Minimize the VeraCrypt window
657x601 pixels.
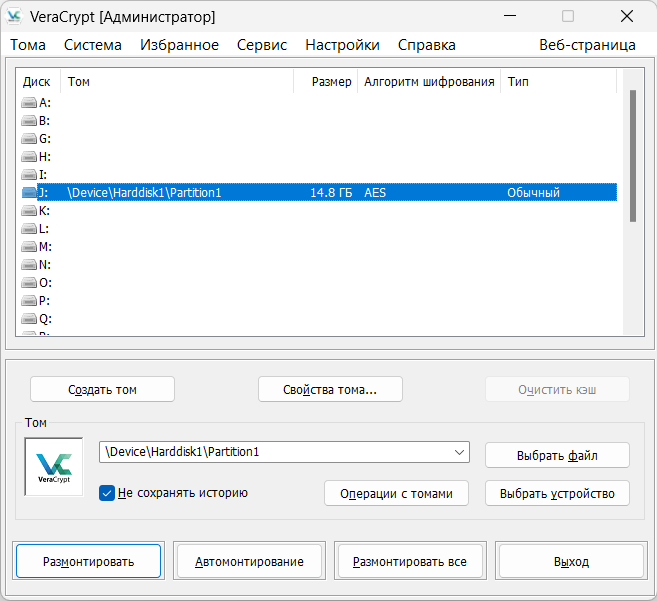point(510,16)
